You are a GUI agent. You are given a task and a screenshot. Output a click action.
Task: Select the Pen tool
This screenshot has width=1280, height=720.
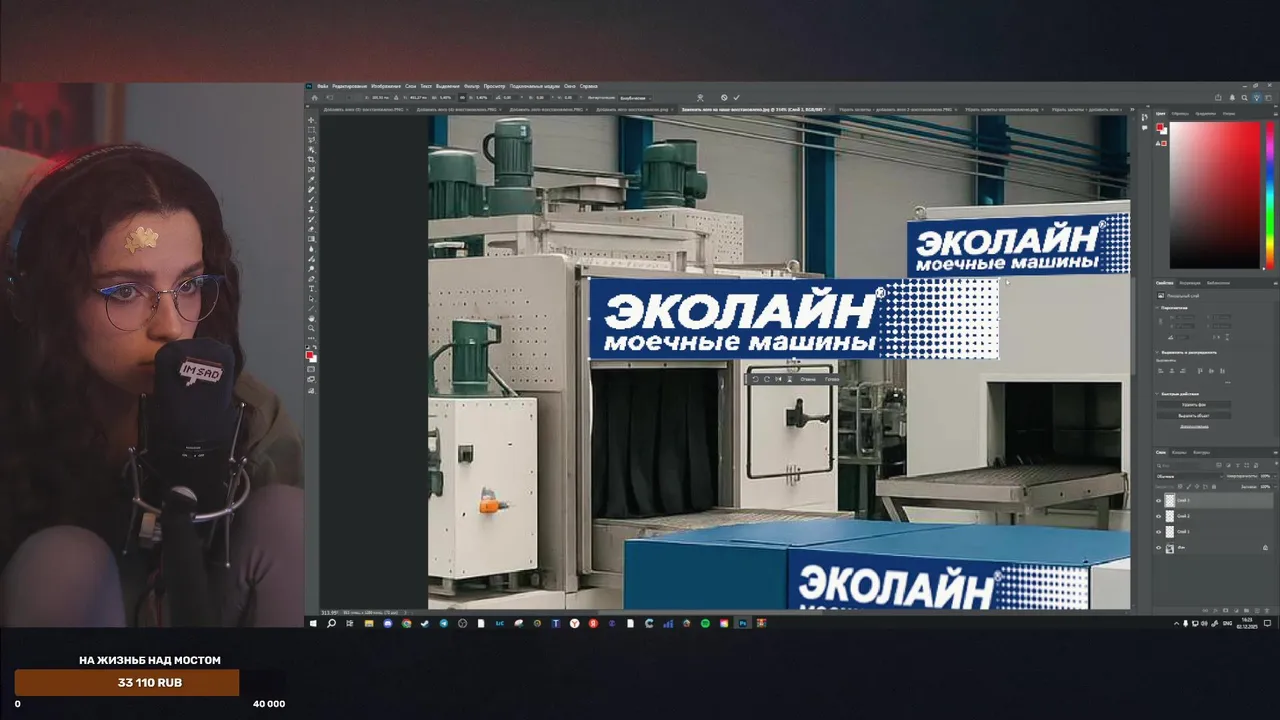[312, 278]
